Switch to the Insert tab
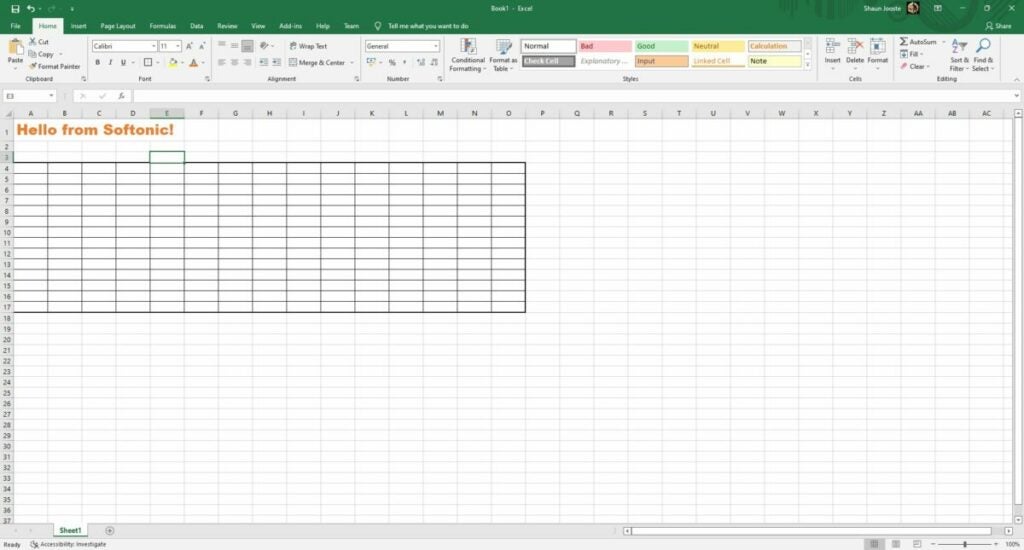Viewport: 1024px width, 550px height. tap(78, 26)
